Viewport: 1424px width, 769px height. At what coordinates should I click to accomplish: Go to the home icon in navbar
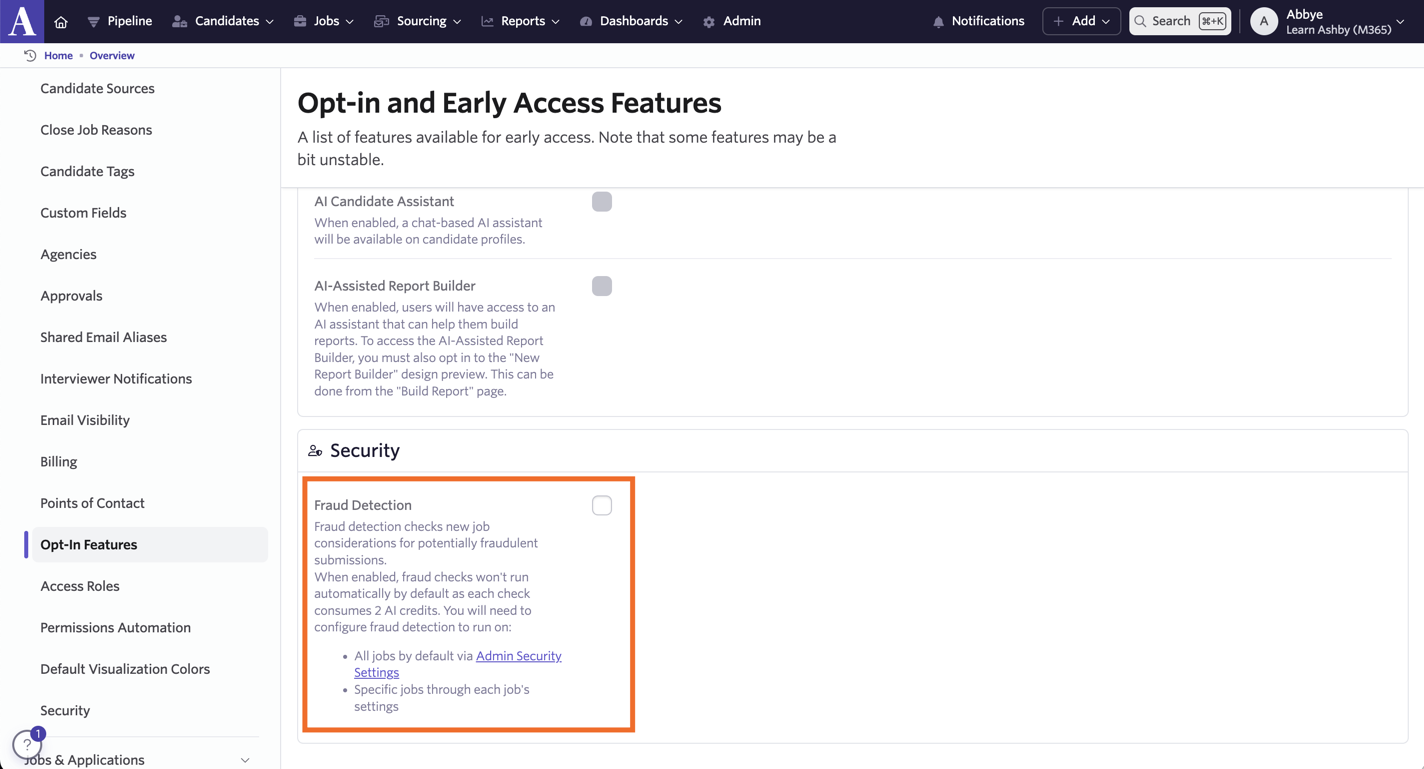click(x=61, y=22)
